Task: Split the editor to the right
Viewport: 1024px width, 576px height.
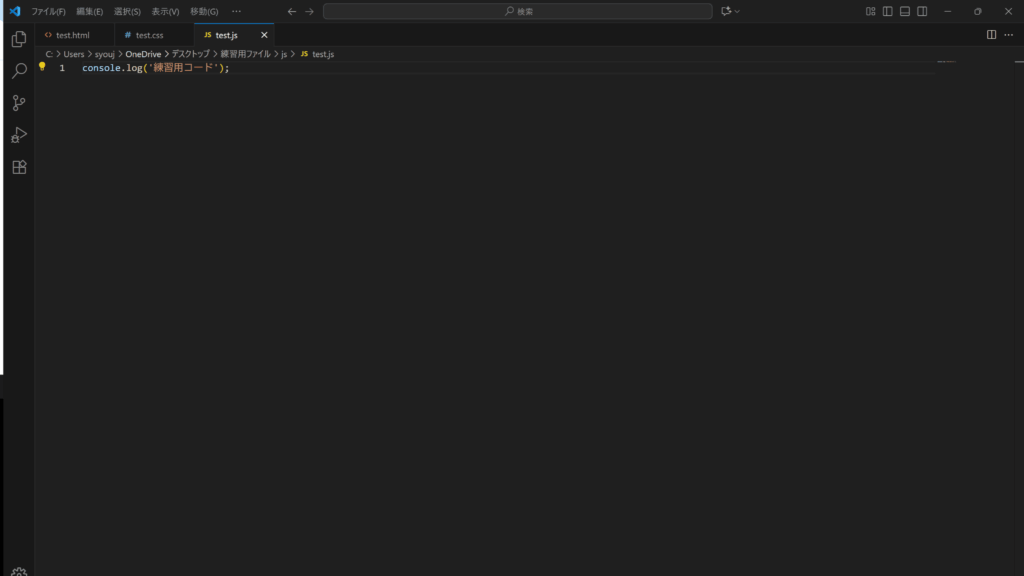Action: click(991, 35)
